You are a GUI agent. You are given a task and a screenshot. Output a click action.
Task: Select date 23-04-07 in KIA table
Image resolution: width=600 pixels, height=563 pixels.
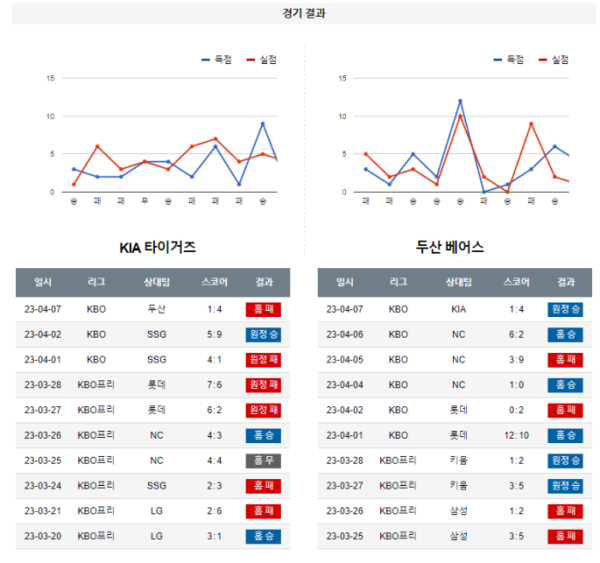[x=43, y=309]
